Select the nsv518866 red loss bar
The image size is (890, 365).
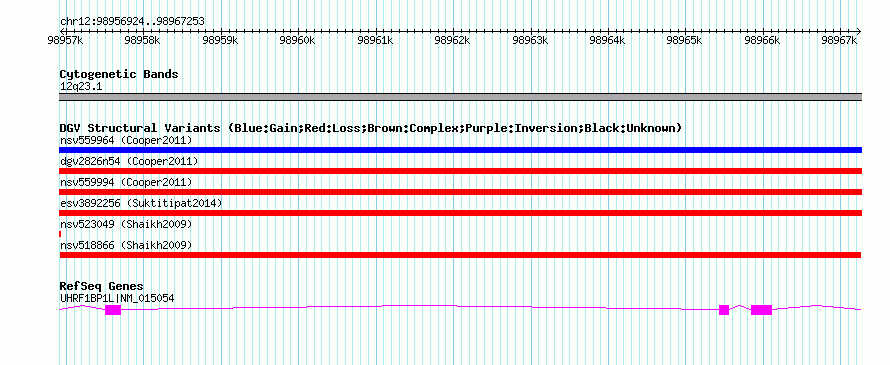[x=460, y=255]
